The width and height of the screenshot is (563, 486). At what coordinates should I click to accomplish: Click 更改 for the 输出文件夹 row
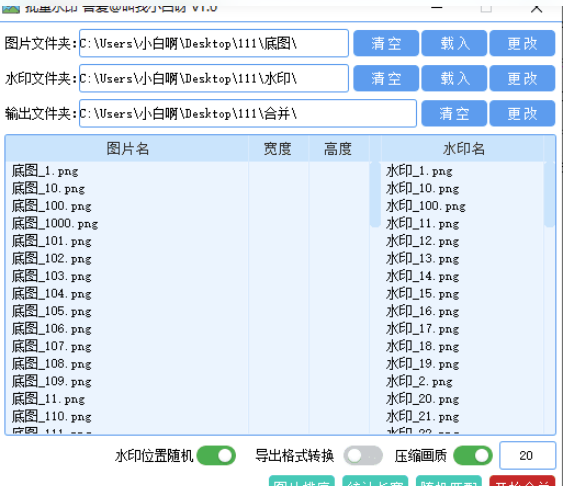pyautogui.click(x=522, y=113)
